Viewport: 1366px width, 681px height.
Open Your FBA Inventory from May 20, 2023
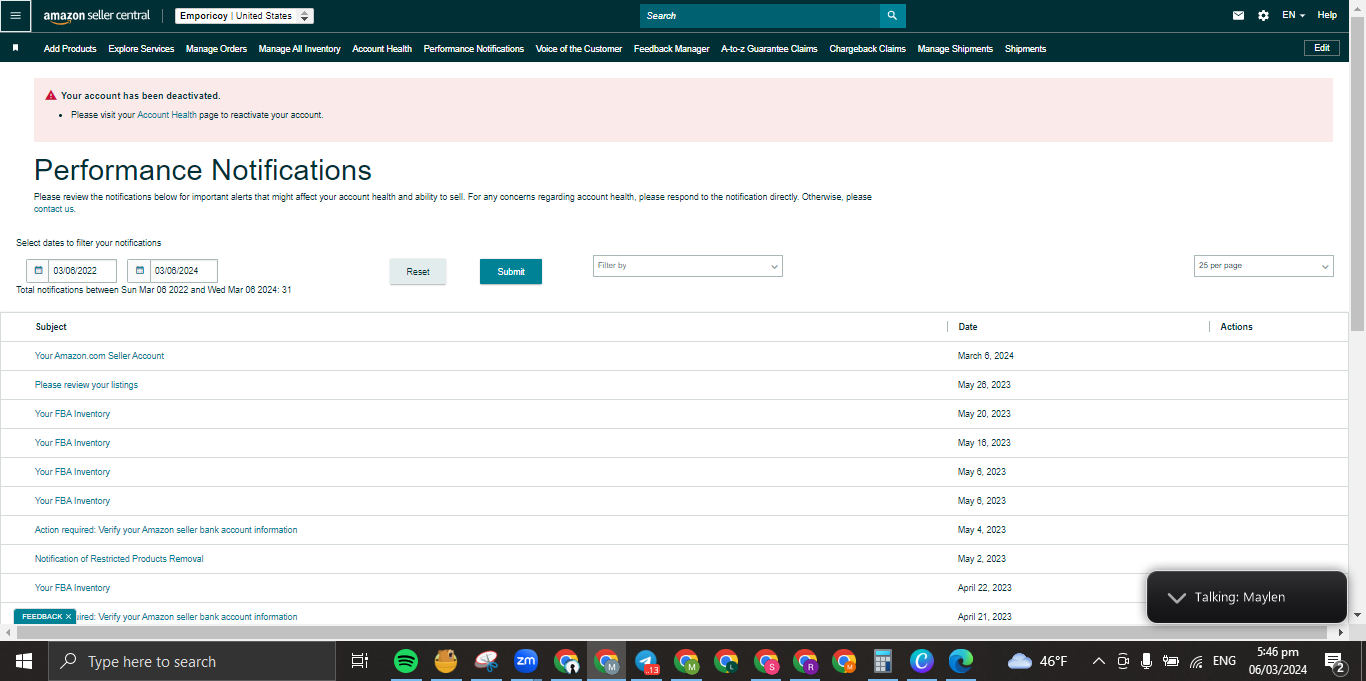point(72,414)
